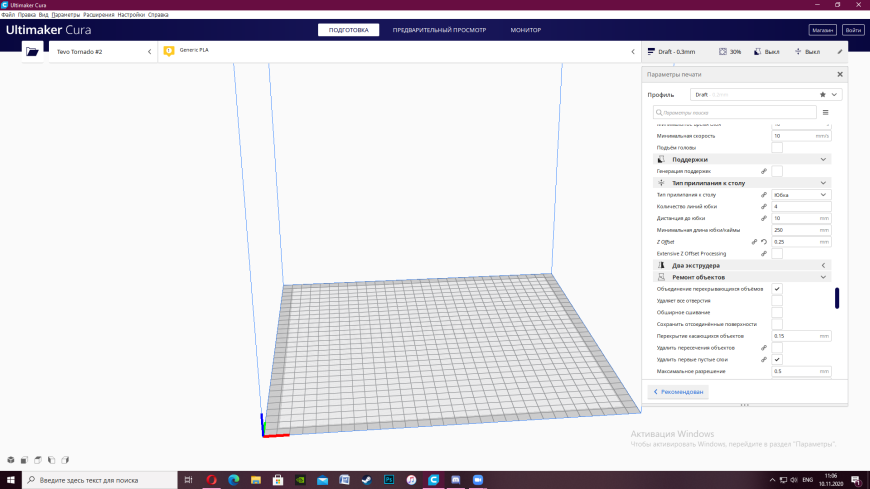Viewport: 870px width, 489px height.
Task: Select the left side view cube icon
Action: point(52,460)
